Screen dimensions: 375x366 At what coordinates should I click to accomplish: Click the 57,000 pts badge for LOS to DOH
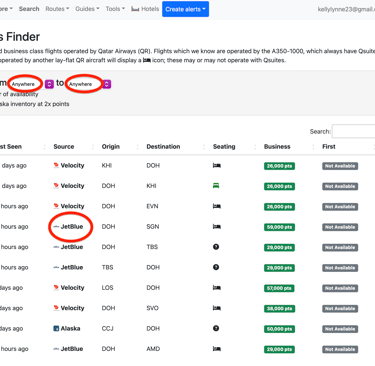[x=279, y=288]
